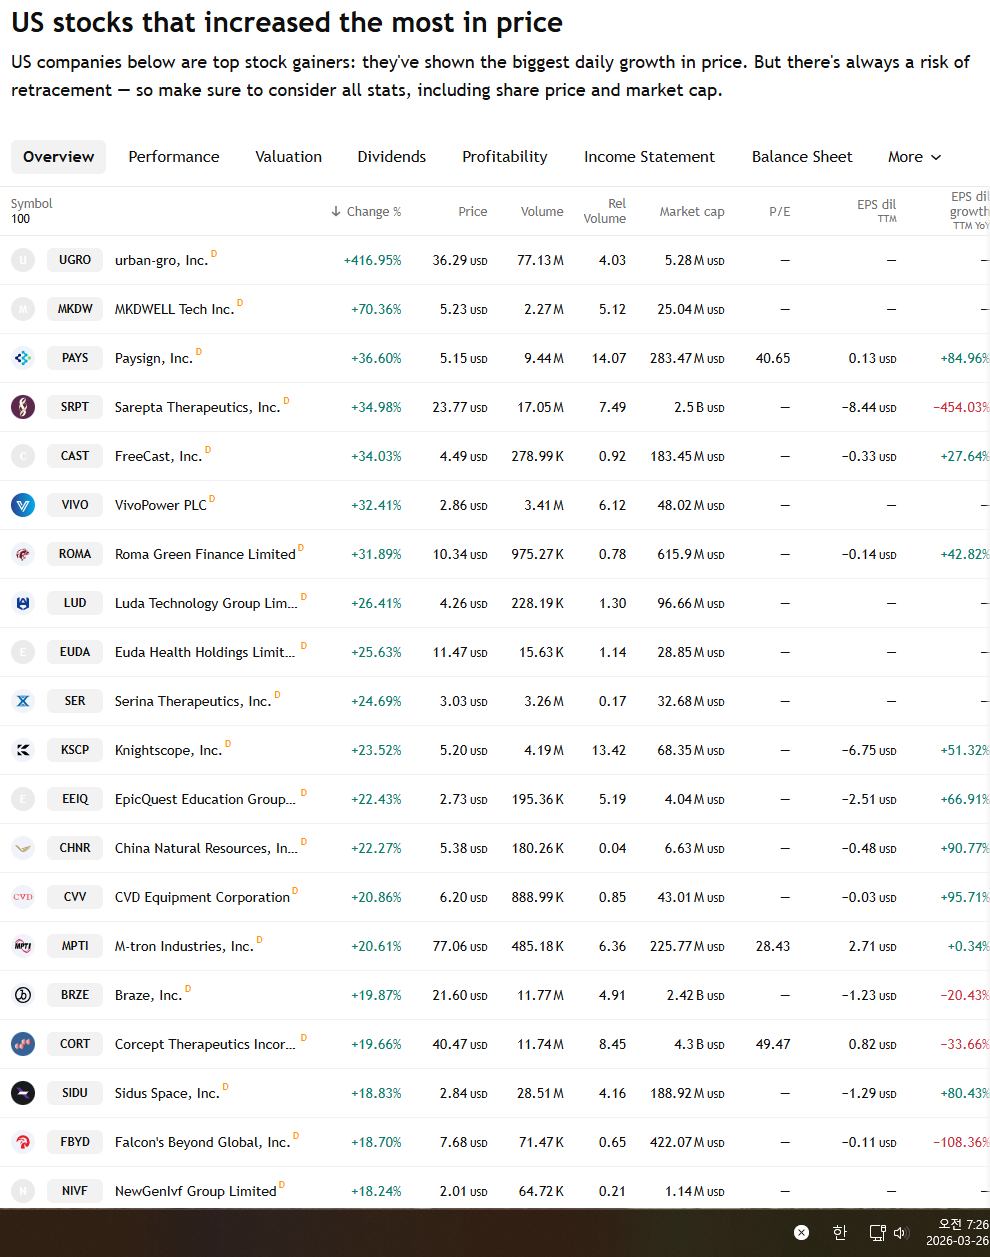Click the Braze BRZE logo icon

coord(23,995)
